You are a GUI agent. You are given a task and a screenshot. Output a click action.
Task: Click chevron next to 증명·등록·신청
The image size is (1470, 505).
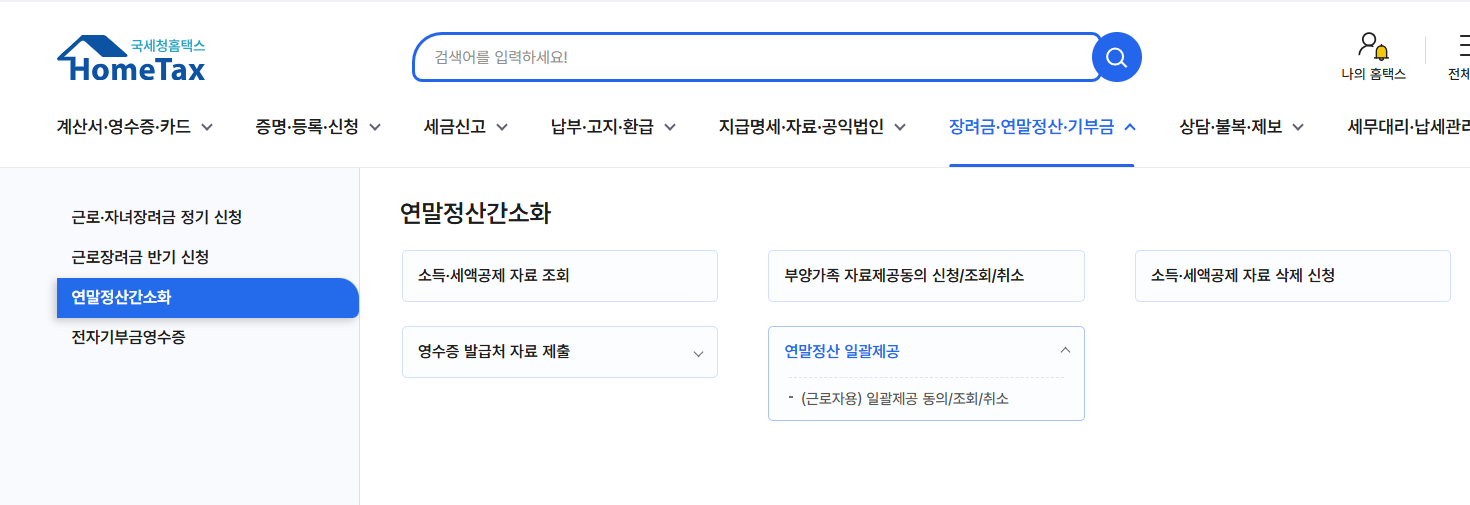(375, 127)
